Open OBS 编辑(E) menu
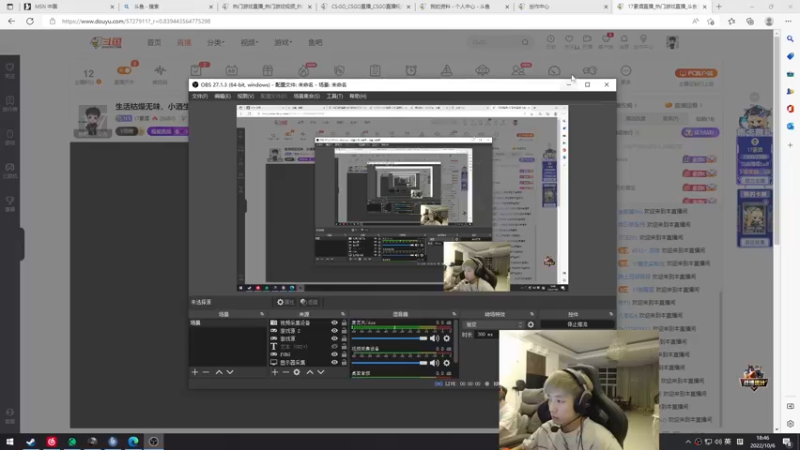The image size is (800, 450). tap(222, 96)
